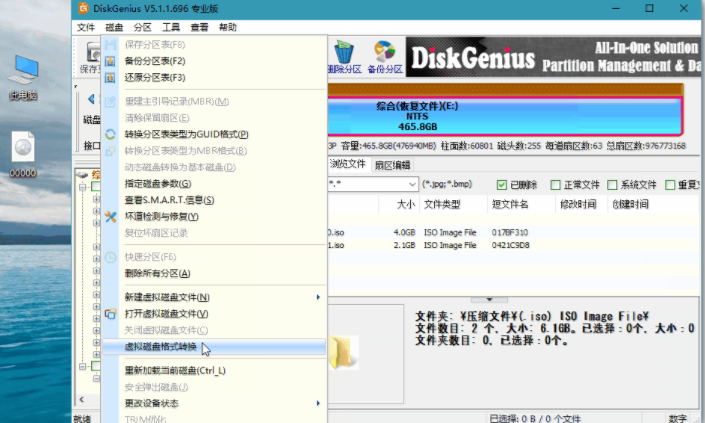Viewport: 705px width, 423px height.
Task: Choose 坏道检测与修复(Y) entry
Action: [214, 217]
